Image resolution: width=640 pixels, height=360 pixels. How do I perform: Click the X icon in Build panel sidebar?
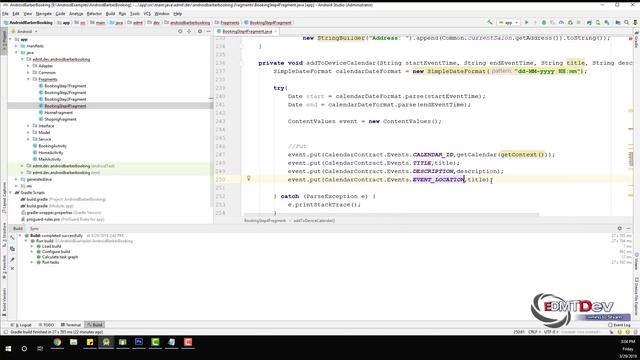[x=12, y=269]
